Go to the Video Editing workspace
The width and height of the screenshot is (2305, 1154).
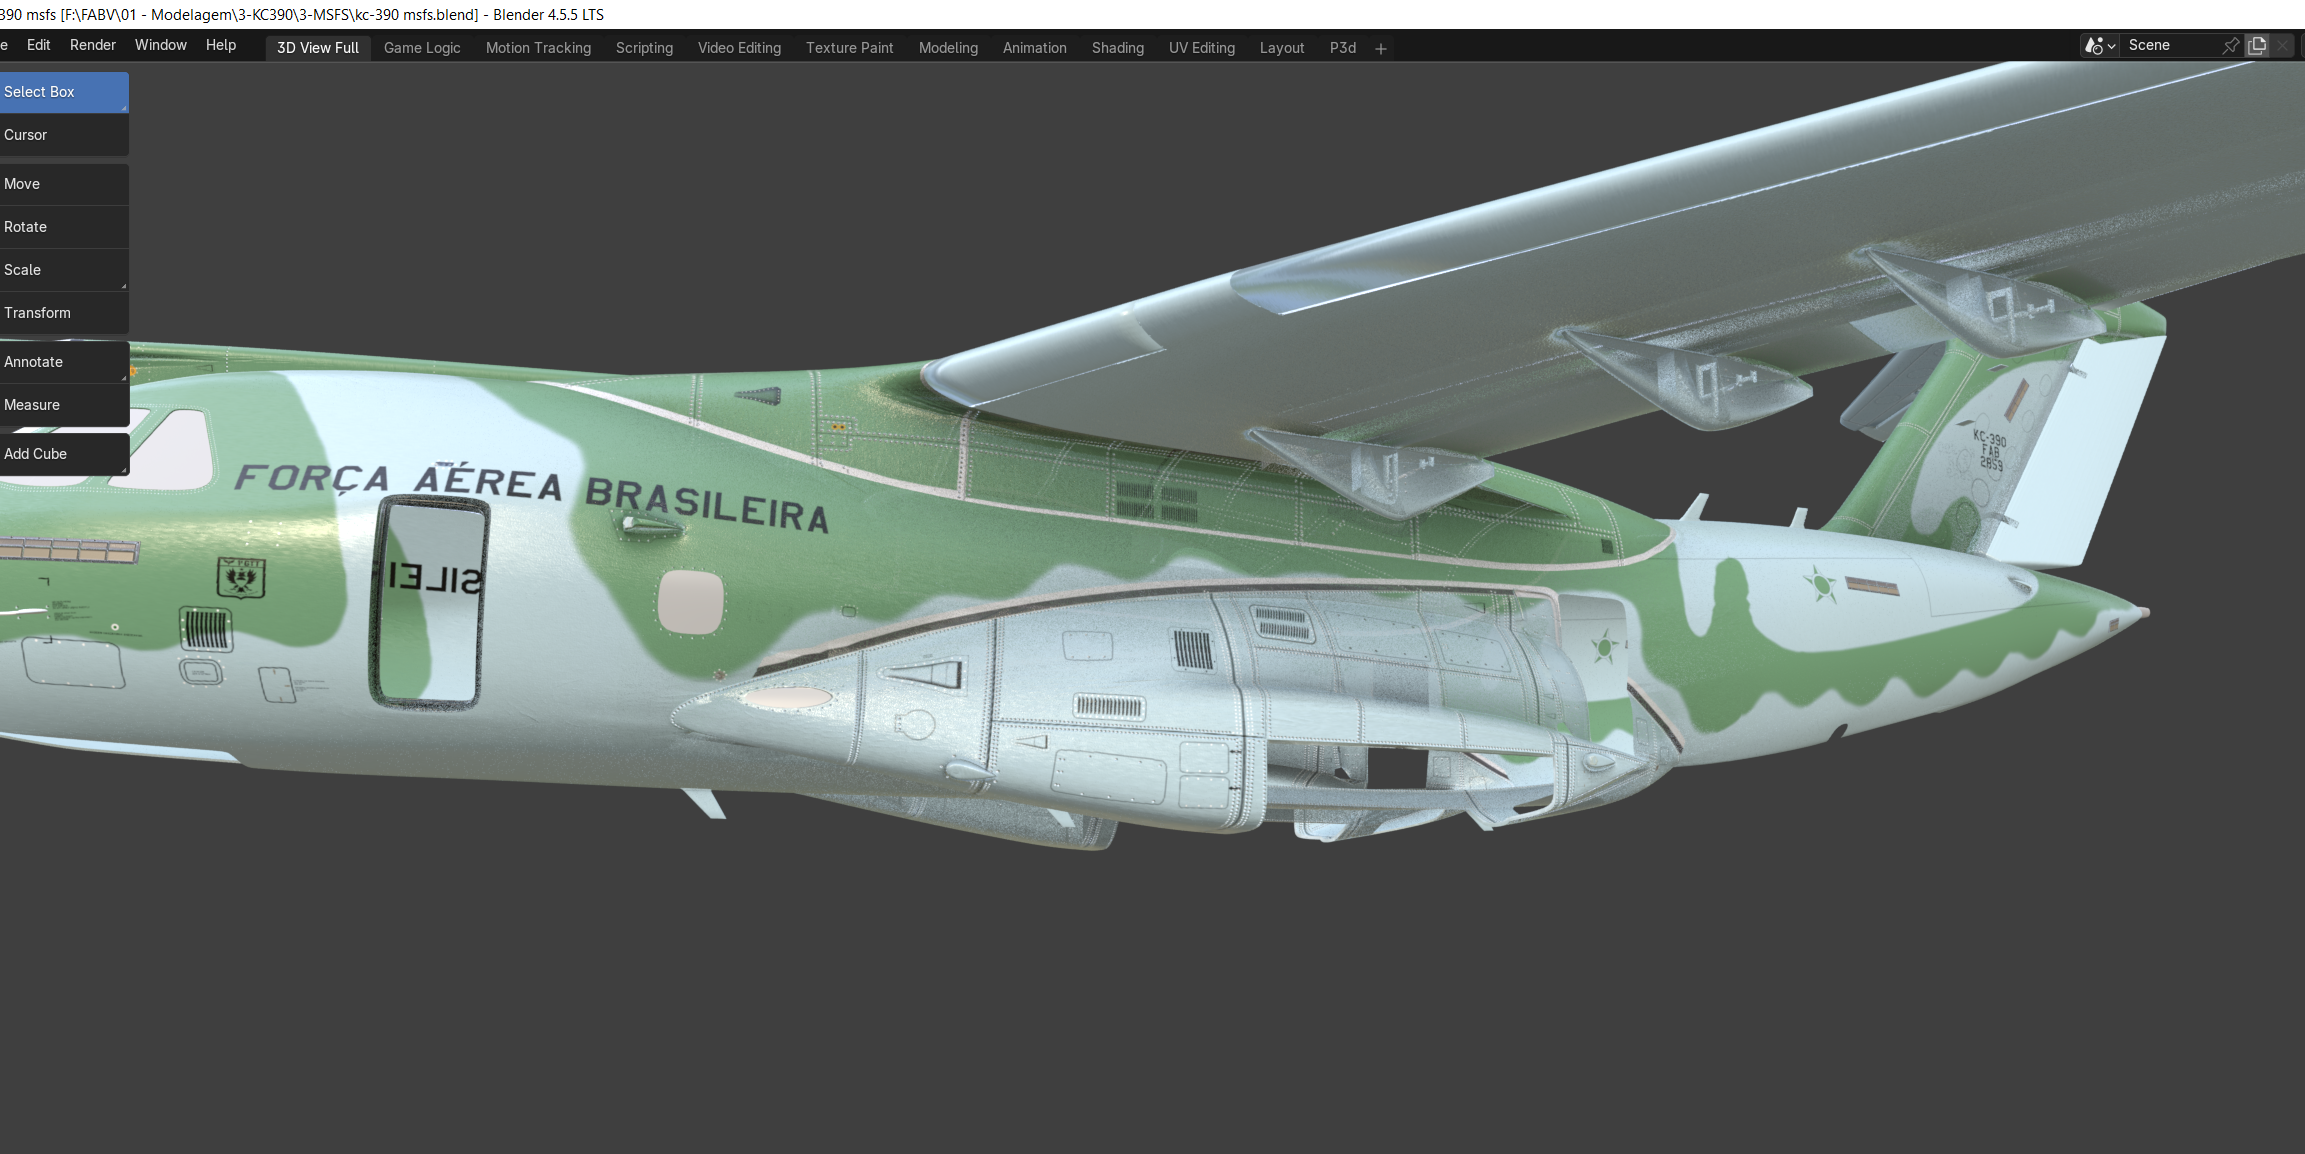coord(739,48)
